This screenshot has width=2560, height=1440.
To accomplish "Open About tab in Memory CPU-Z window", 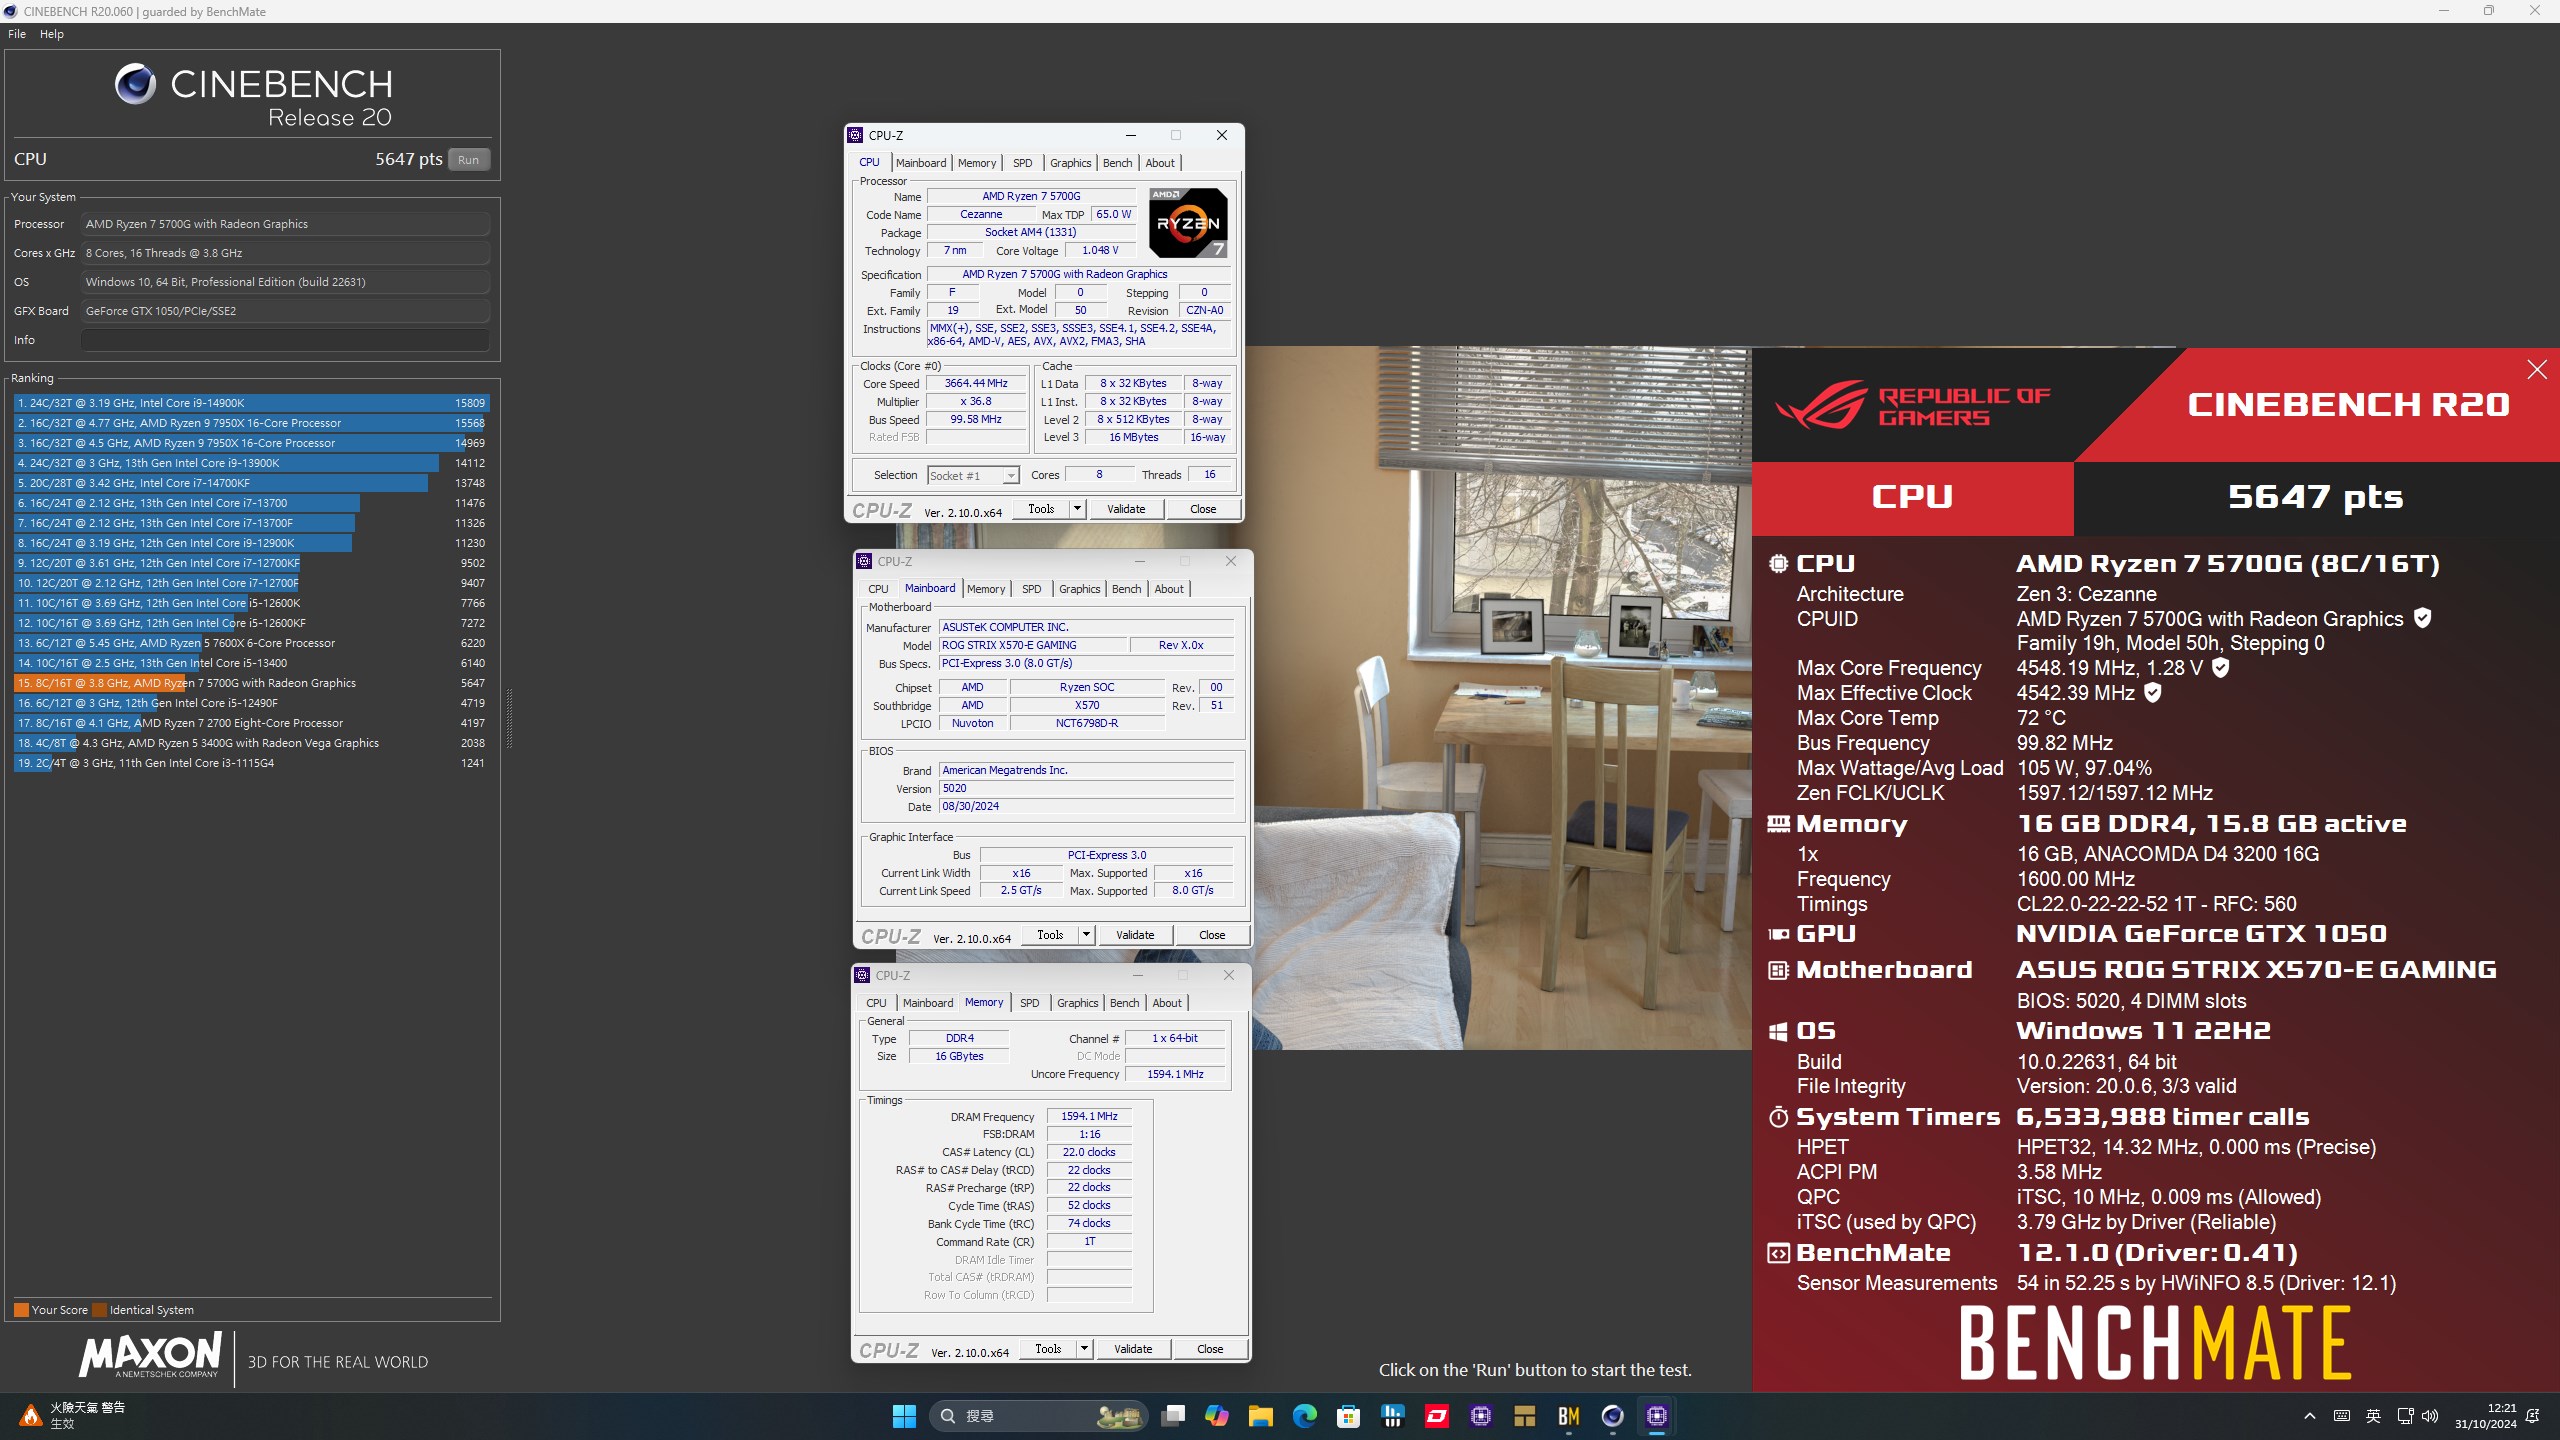I will click(x=1167, y=1003).
